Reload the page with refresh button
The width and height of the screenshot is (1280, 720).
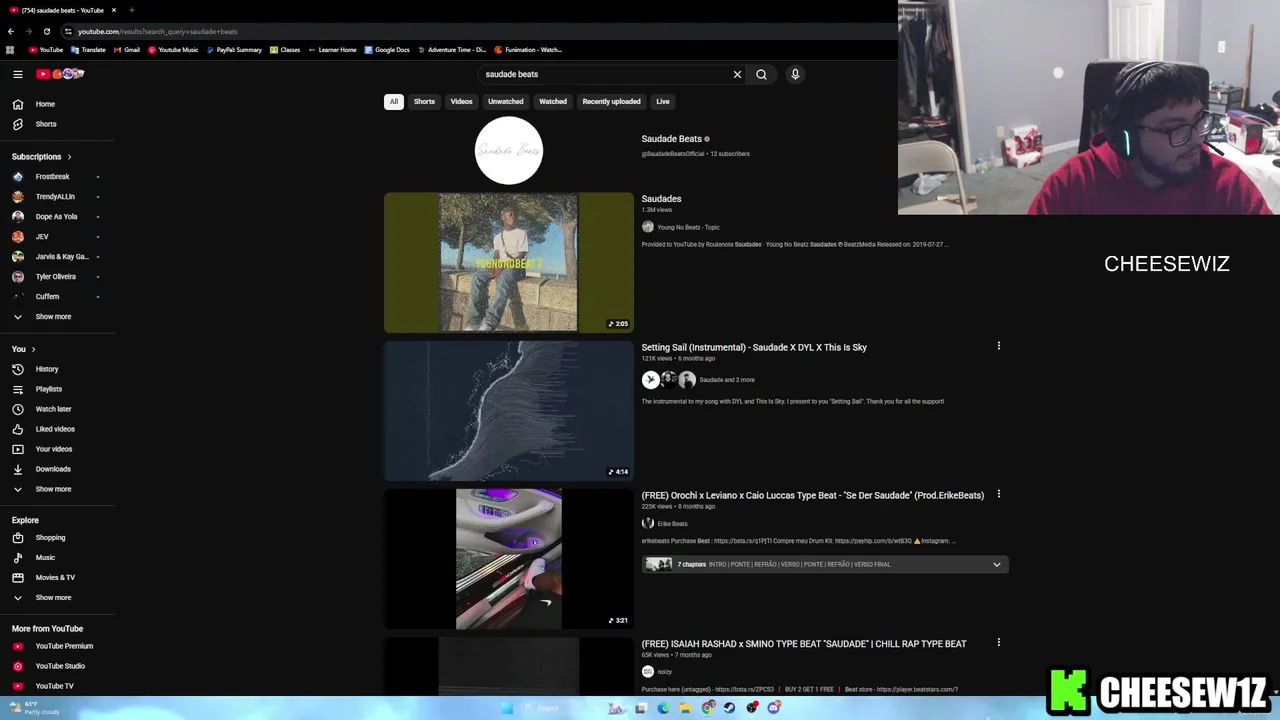(x=46, y=31)
